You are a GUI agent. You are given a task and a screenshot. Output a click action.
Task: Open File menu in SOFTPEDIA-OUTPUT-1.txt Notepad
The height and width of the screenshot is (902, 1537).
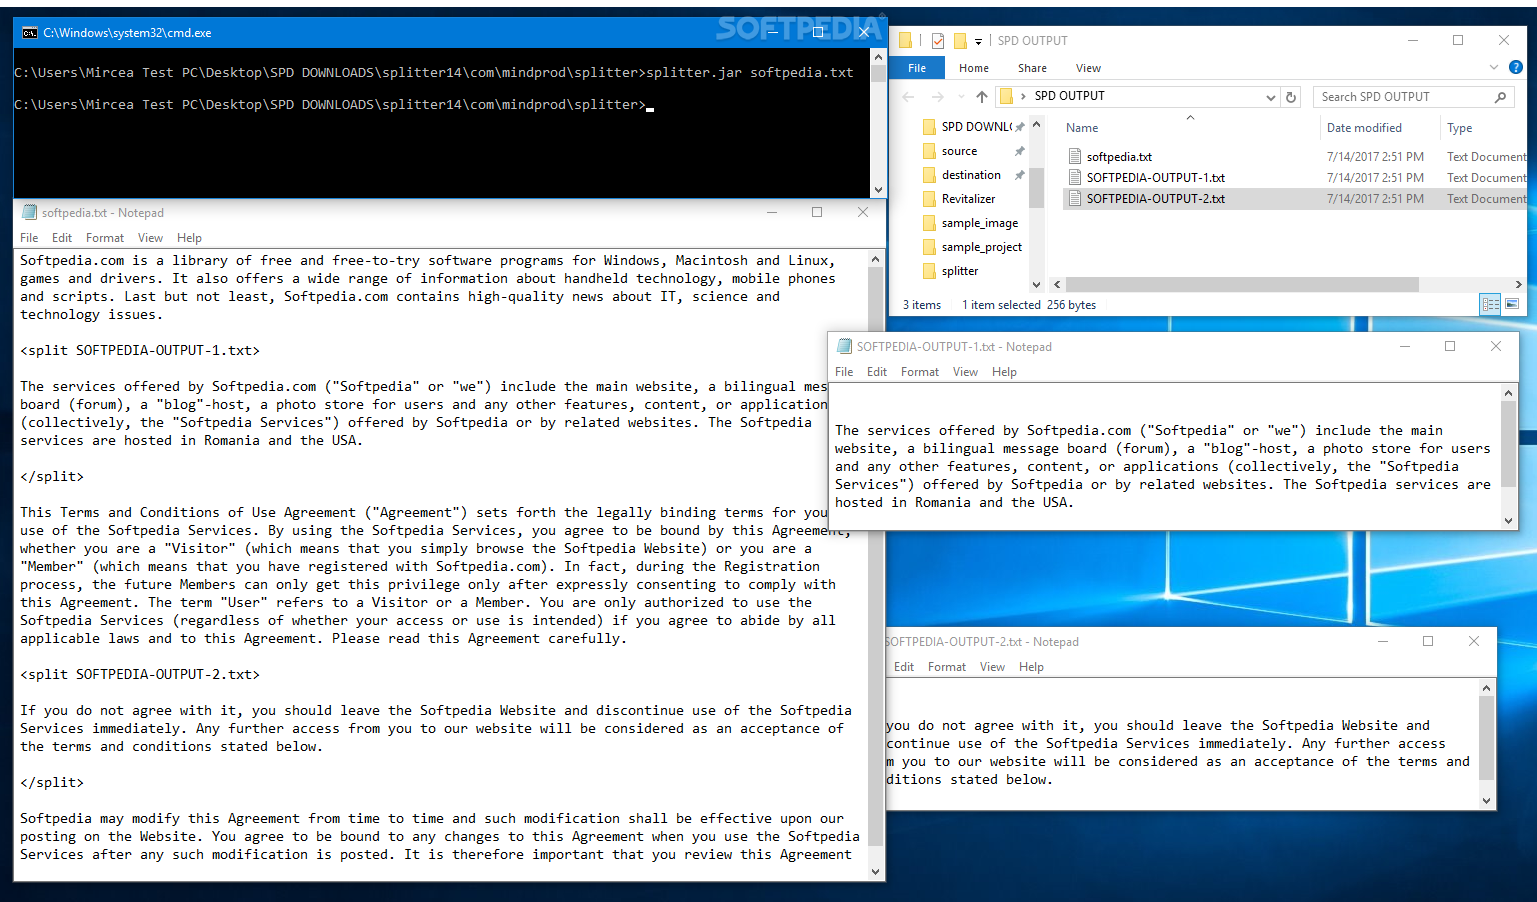pos(844,372)
